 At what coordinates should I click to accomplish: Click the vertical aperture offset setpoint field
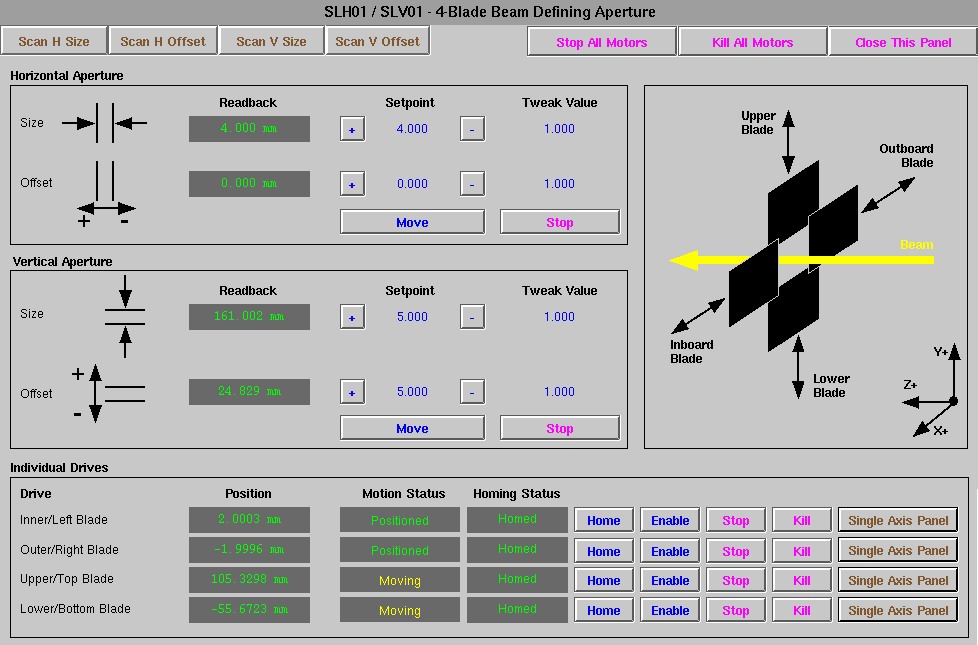(412, 391)
